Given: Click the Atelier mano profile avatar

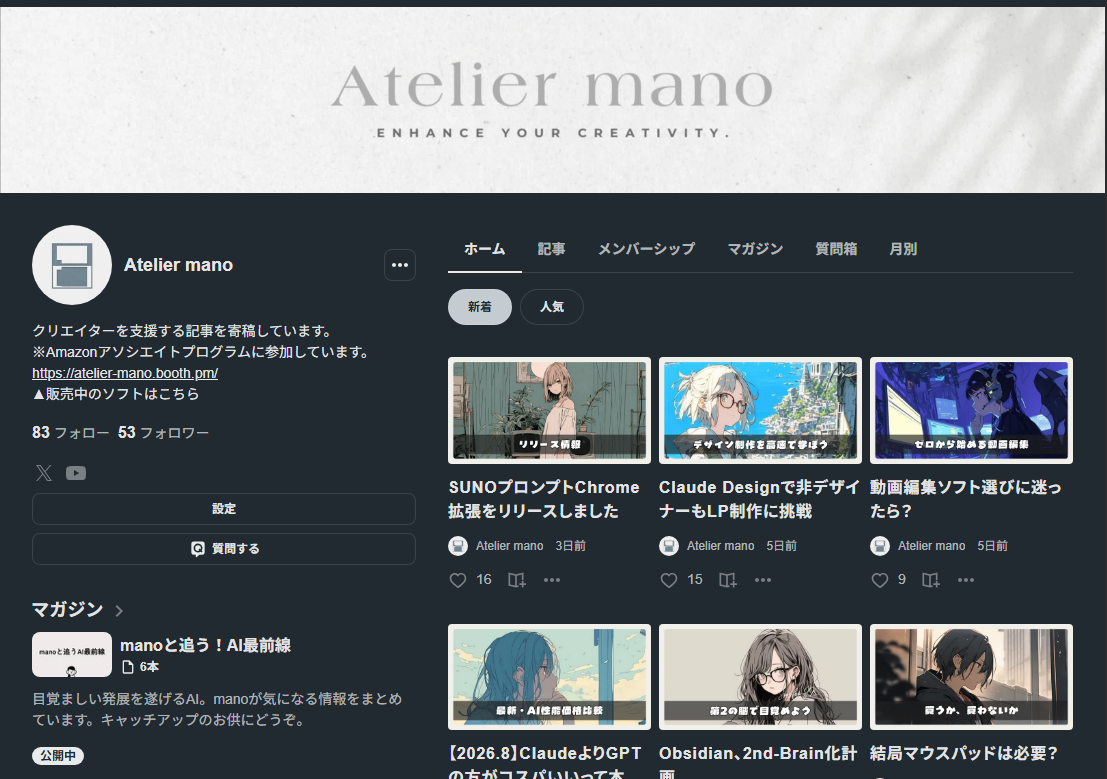Looking at the screenshot, I should click(x=72, y=265).
